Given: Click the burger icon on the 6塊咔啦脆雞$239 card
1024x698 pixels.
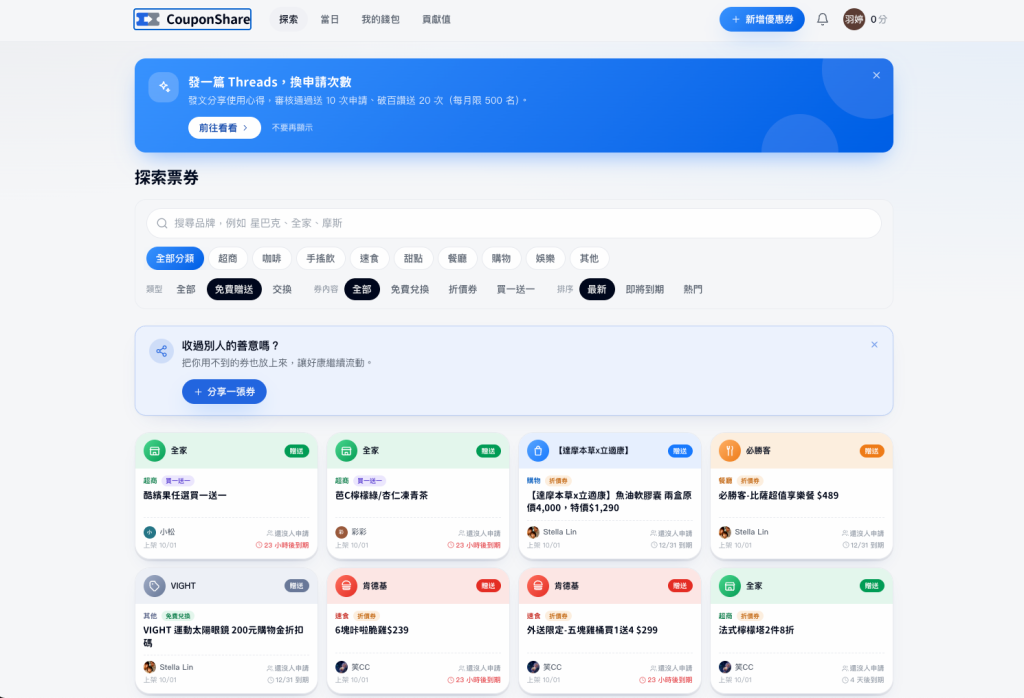Looking at the screenshot, I should pyautogui.click(x=346, y=586).
